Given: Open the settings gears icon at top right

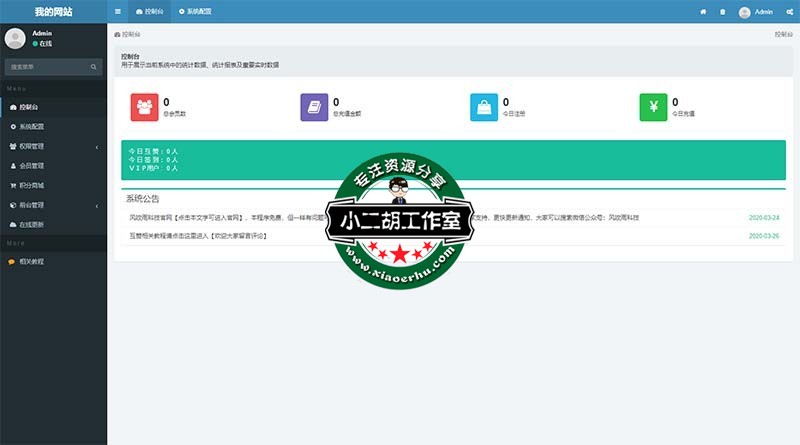Looking at the screenshot, I should pyautogui.click(x=787, y=12).
